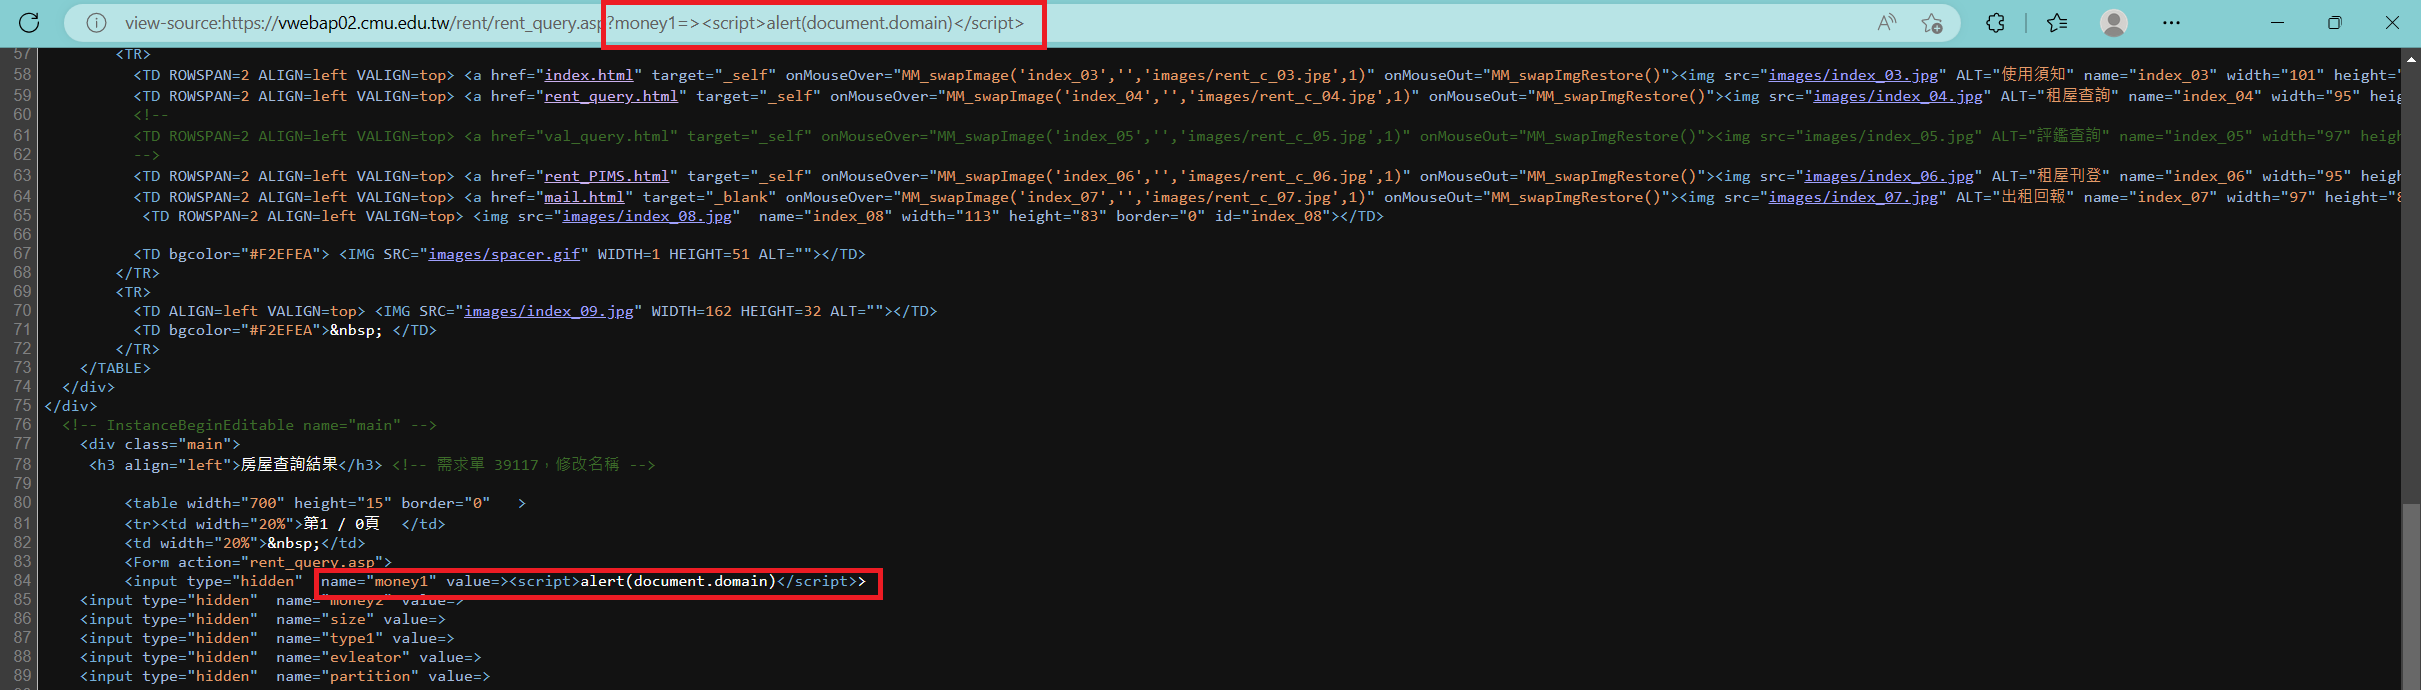
Task: Click line number 84 in gutter
Action: 22,581
